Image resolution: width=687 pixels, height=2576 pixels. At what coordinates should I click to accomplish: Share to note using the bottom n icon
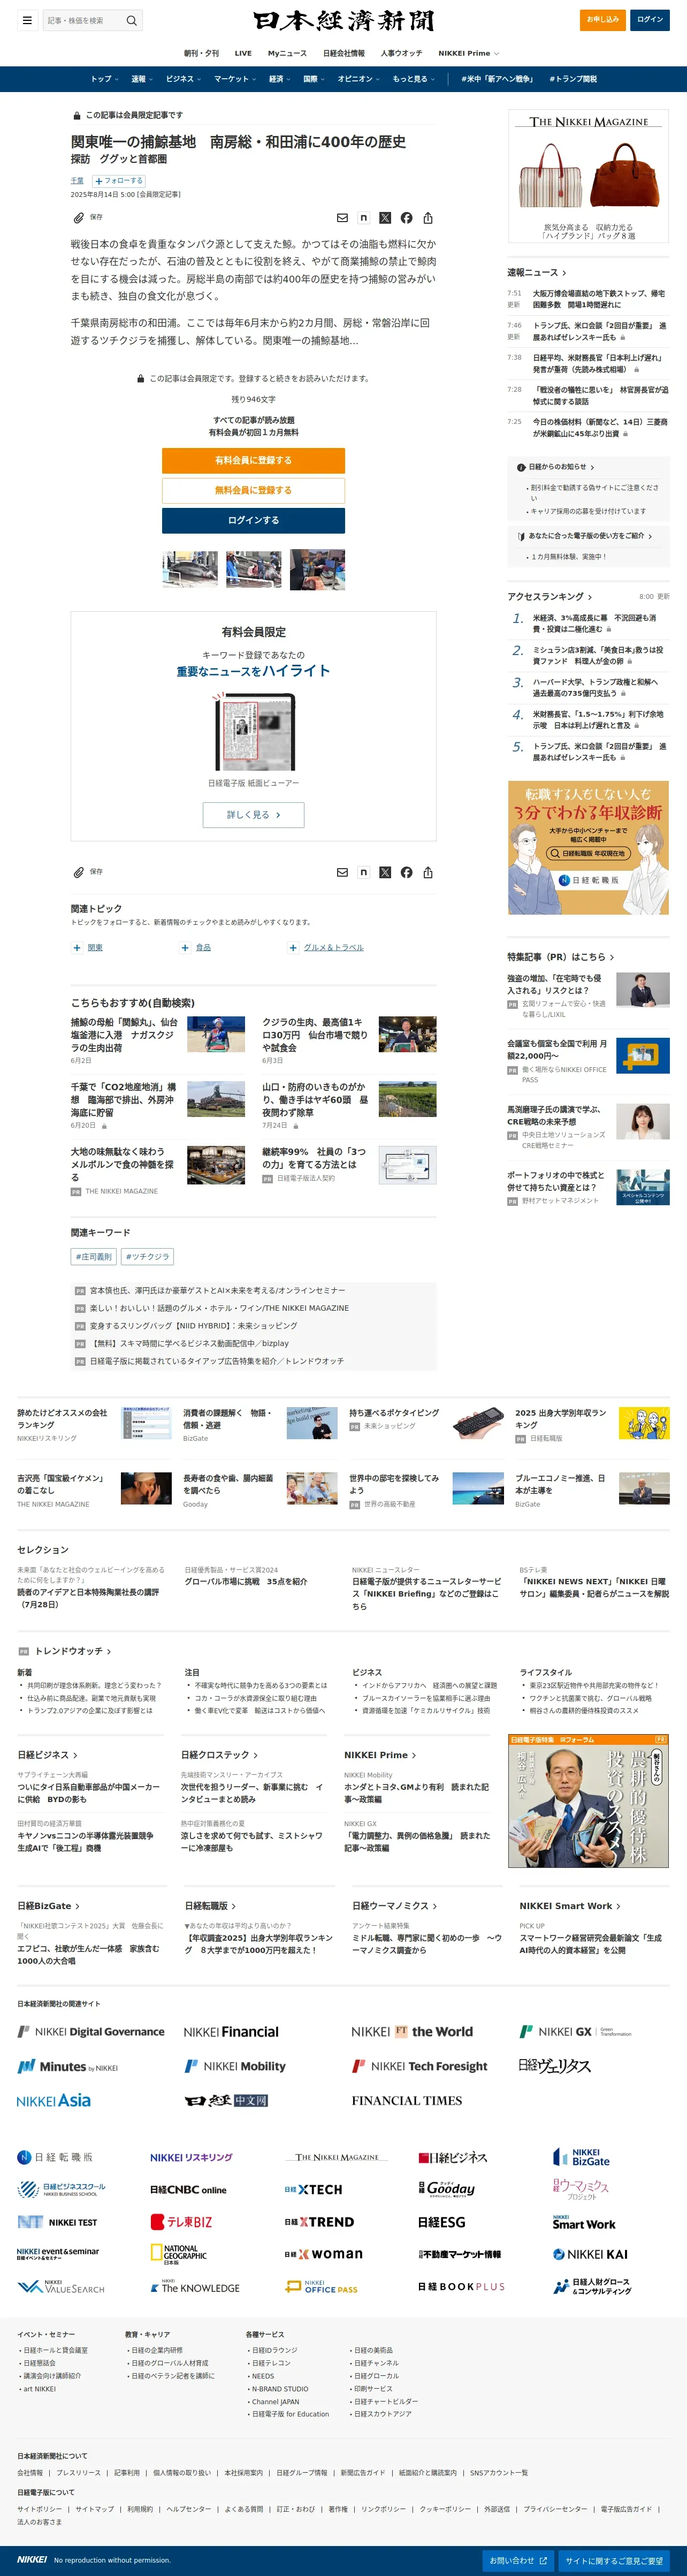coord(363,873)
